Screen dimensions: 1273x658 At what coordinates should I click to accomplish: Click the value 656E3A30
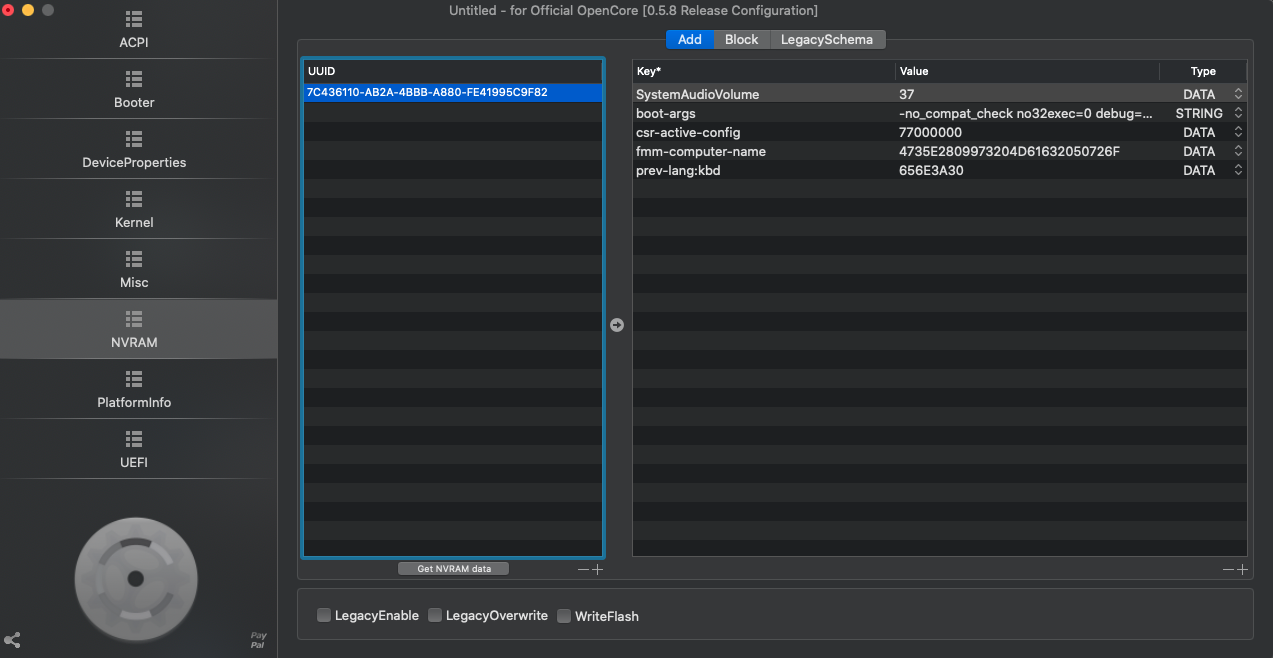(931, 170)
